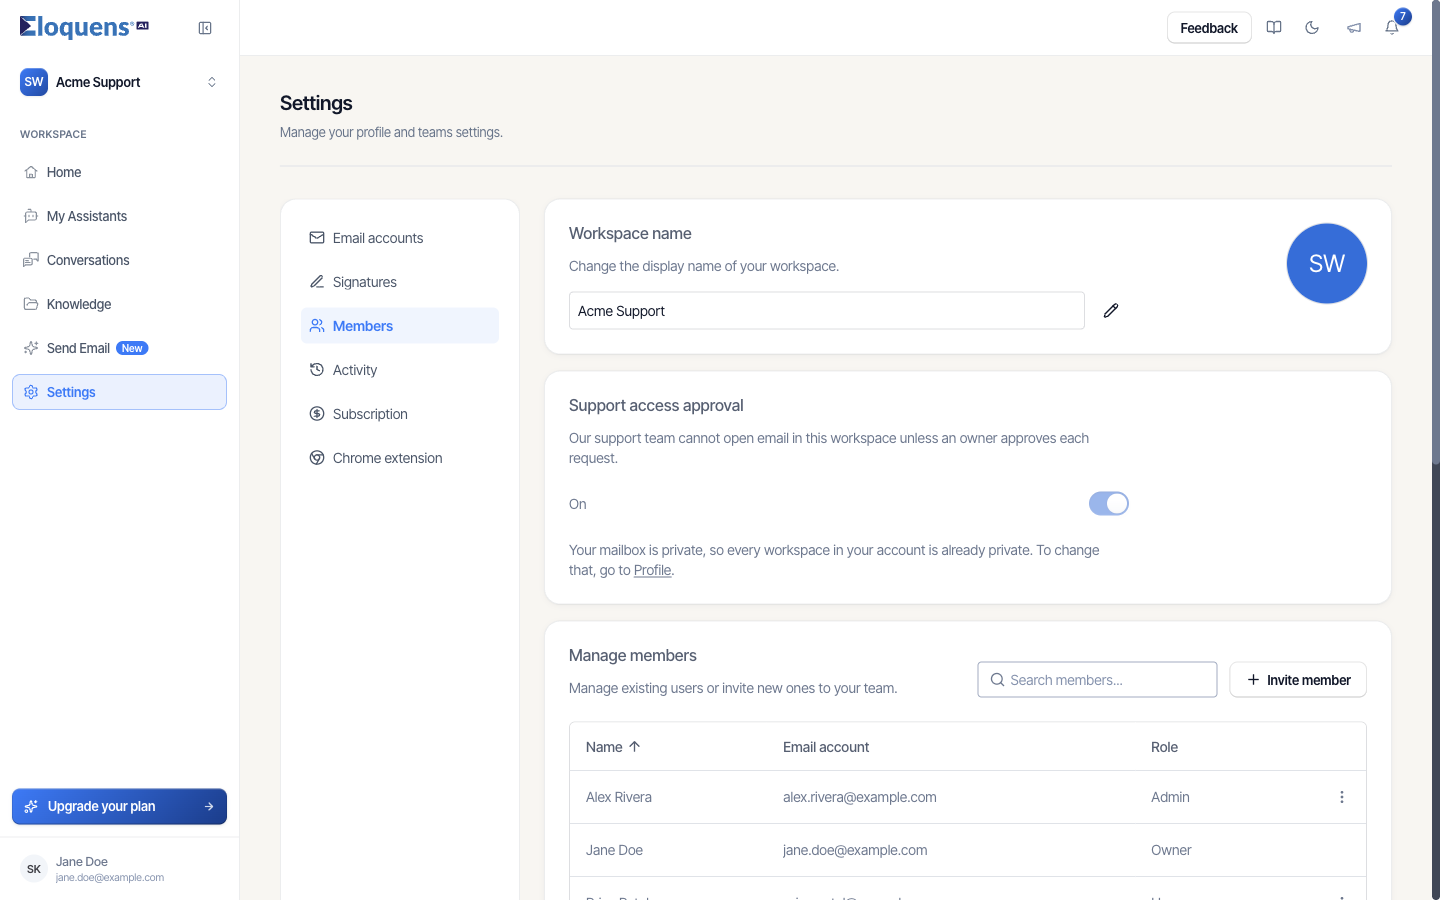Open announcements megaphone icon

pos(1353,28)
